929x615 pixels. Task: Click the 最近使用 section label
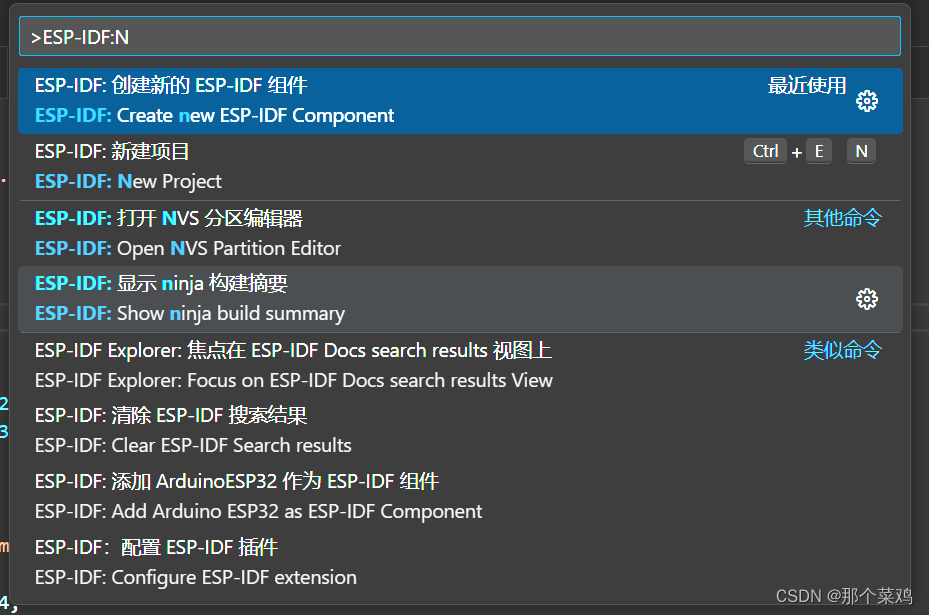point(808,85)
